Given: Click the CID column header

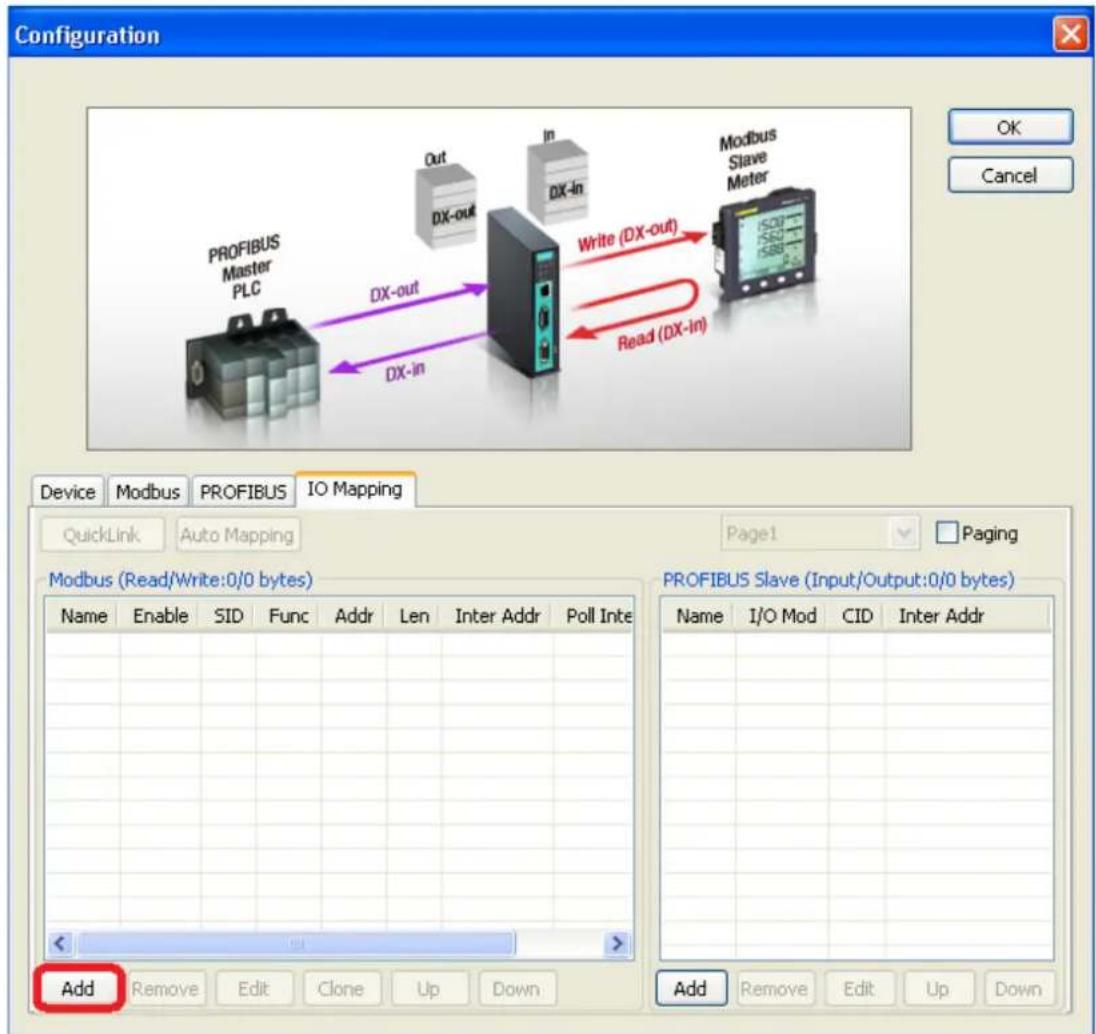Looking at the screenshot, I should tap(857, 616).
